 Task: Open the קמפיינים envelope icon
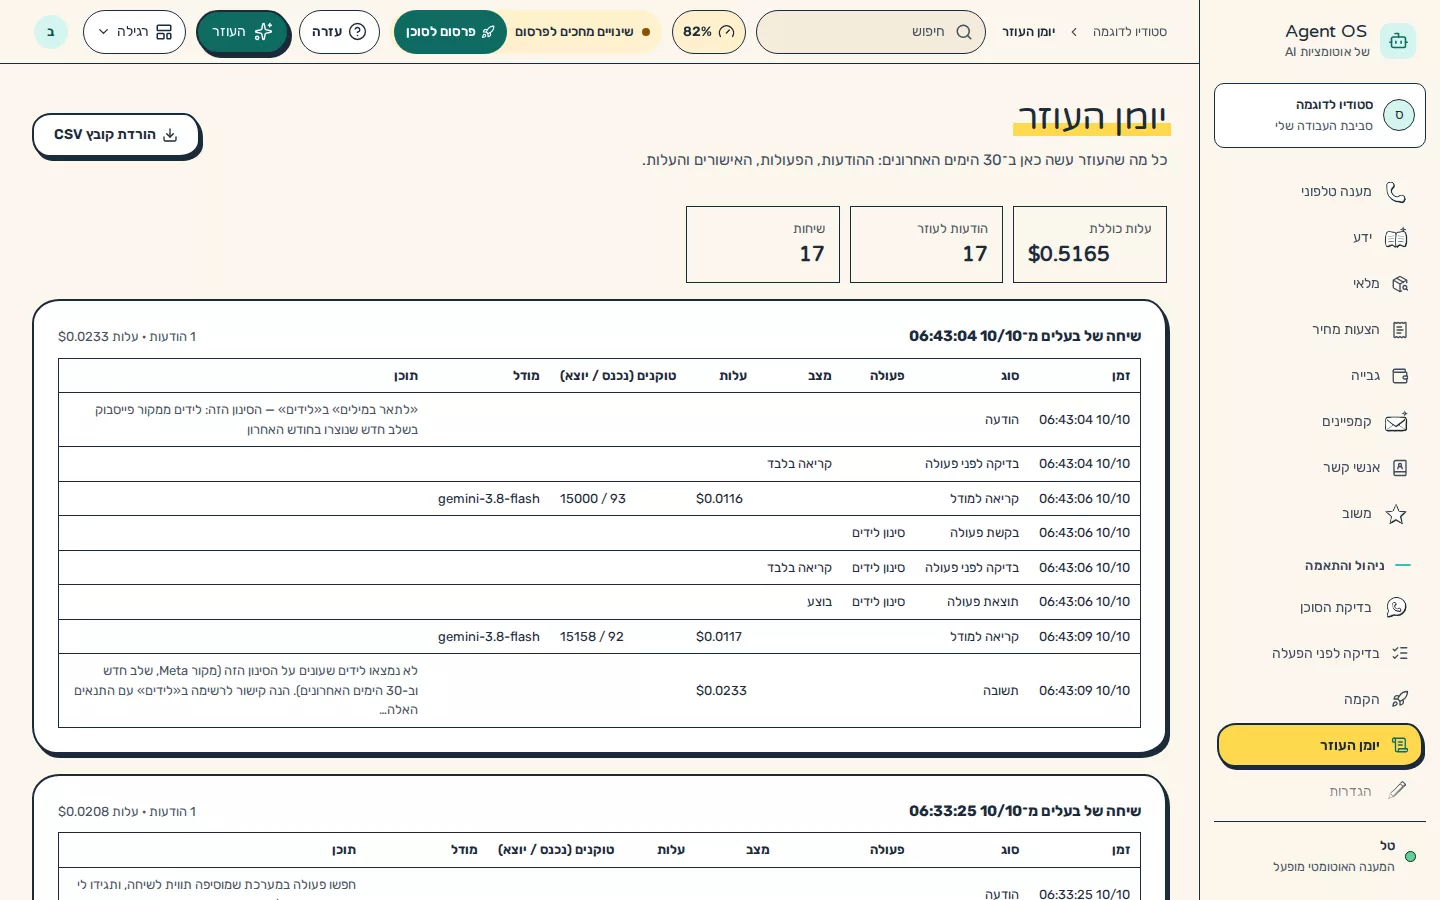pyautogui.click(x=1396, y=422)
